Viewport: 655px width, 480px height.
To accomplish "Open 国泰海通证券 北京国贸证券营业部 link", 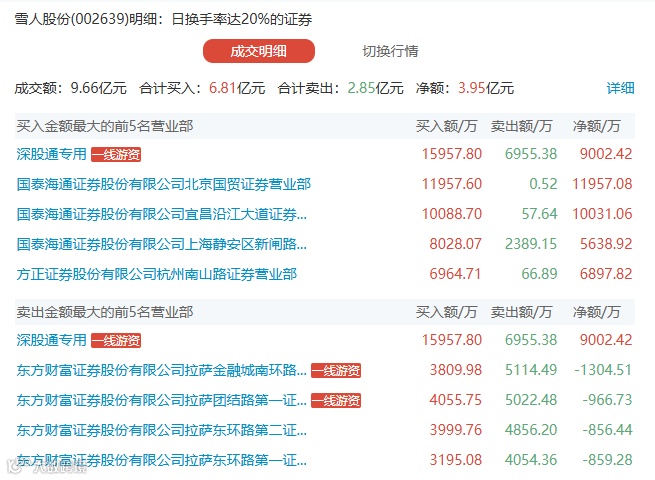I will (164, 184).
